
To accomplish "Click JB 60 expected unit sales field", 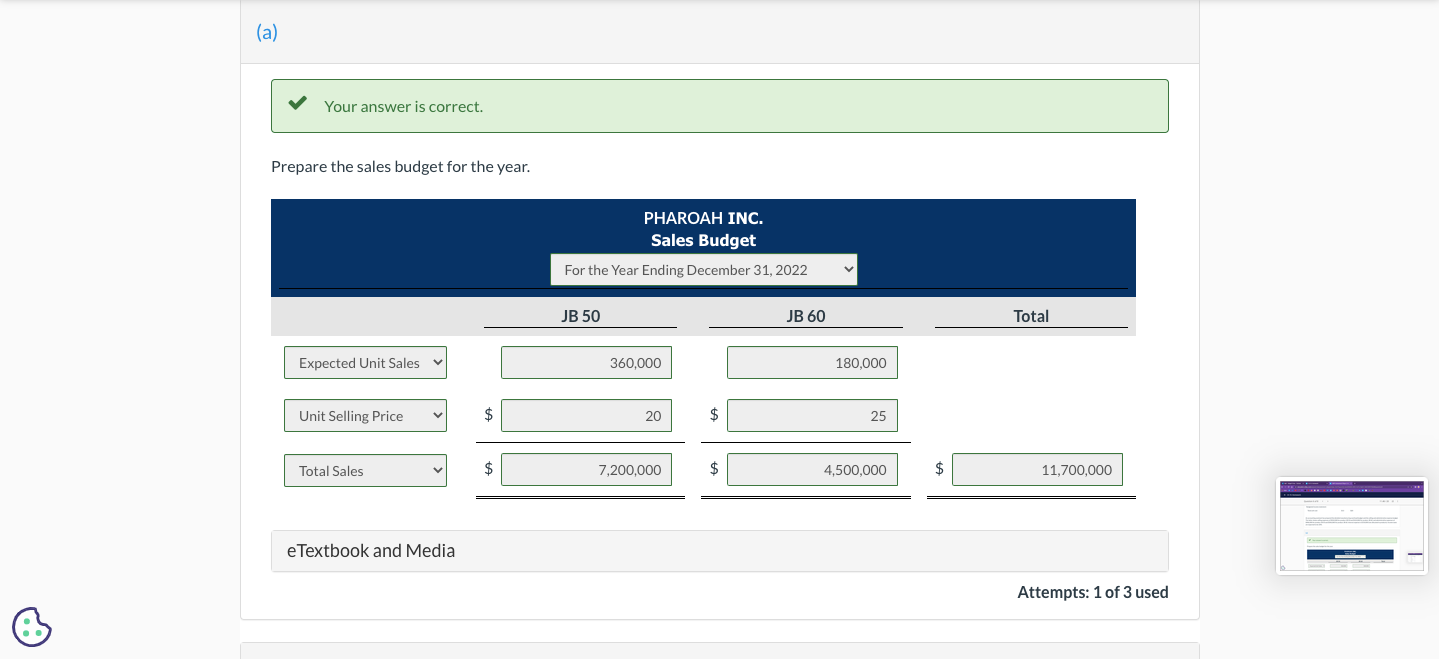I will pos(812,363).
